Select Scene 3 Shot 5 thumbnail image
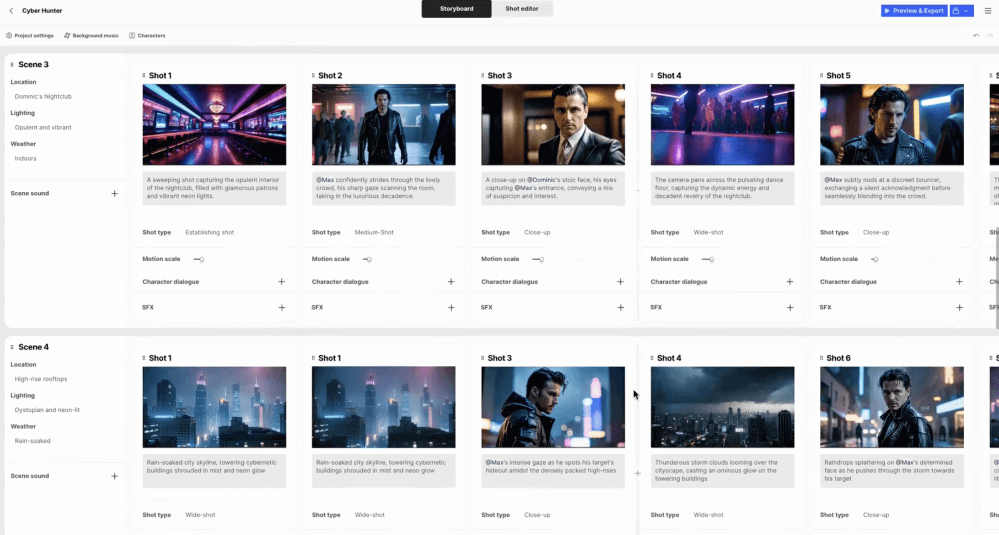Screen dimensions: 999x535 (x=891, y=125)
